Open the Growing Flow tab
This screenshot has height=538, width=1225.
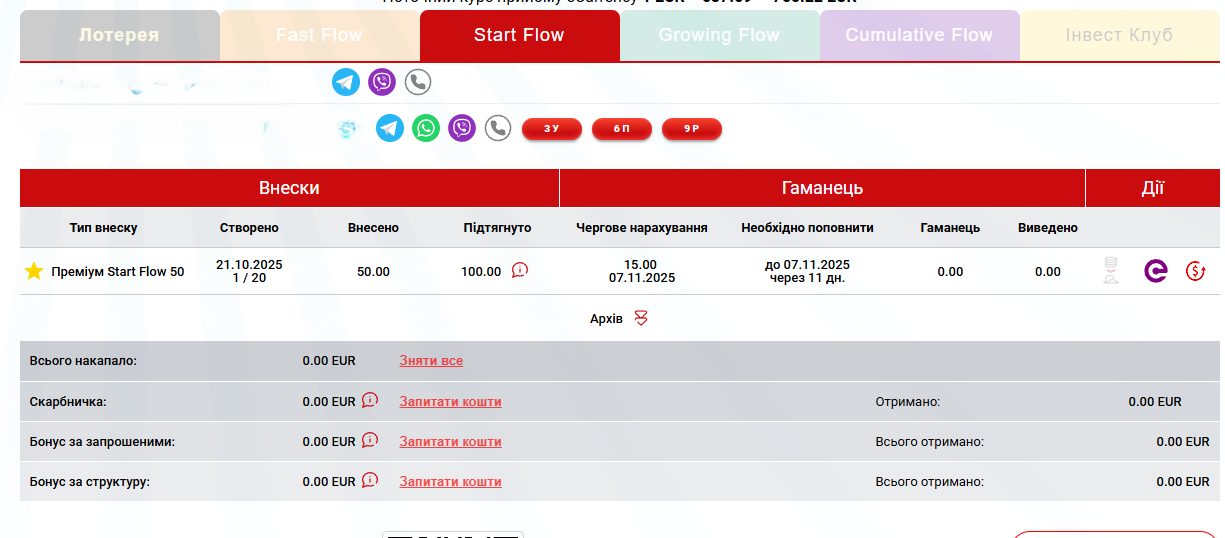(720, 35)
